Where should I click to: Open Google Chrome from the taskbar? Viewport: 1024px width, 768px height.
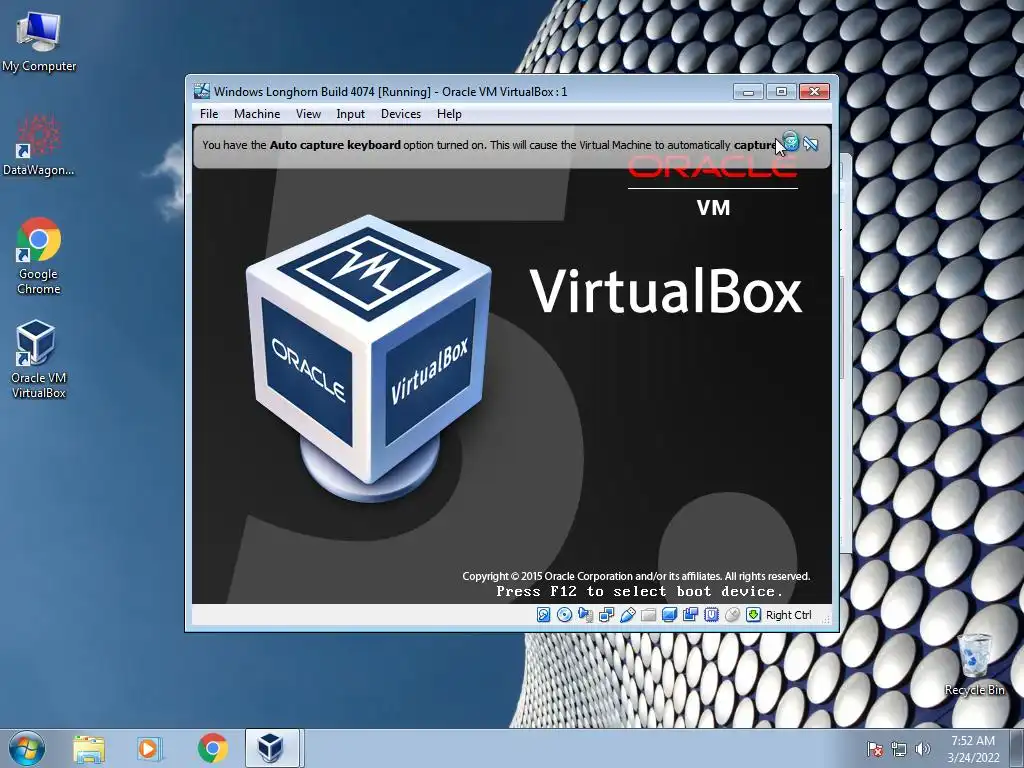(212, 748)
